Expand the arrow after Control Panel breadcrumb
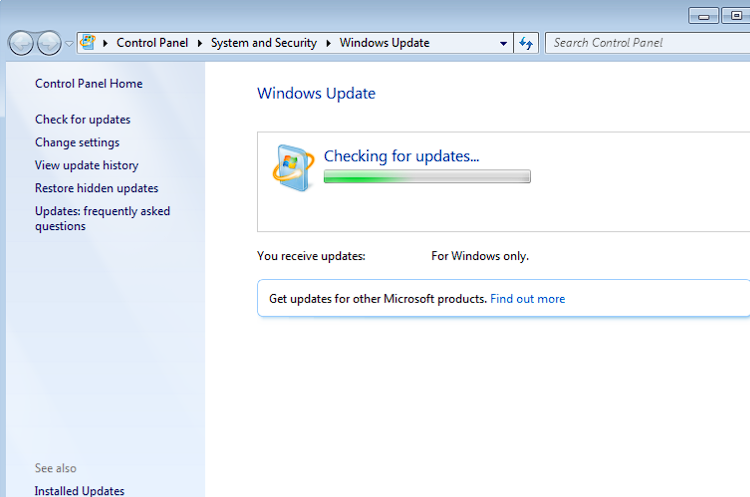This screenshot has width=750, height=497. pos(200,43)
